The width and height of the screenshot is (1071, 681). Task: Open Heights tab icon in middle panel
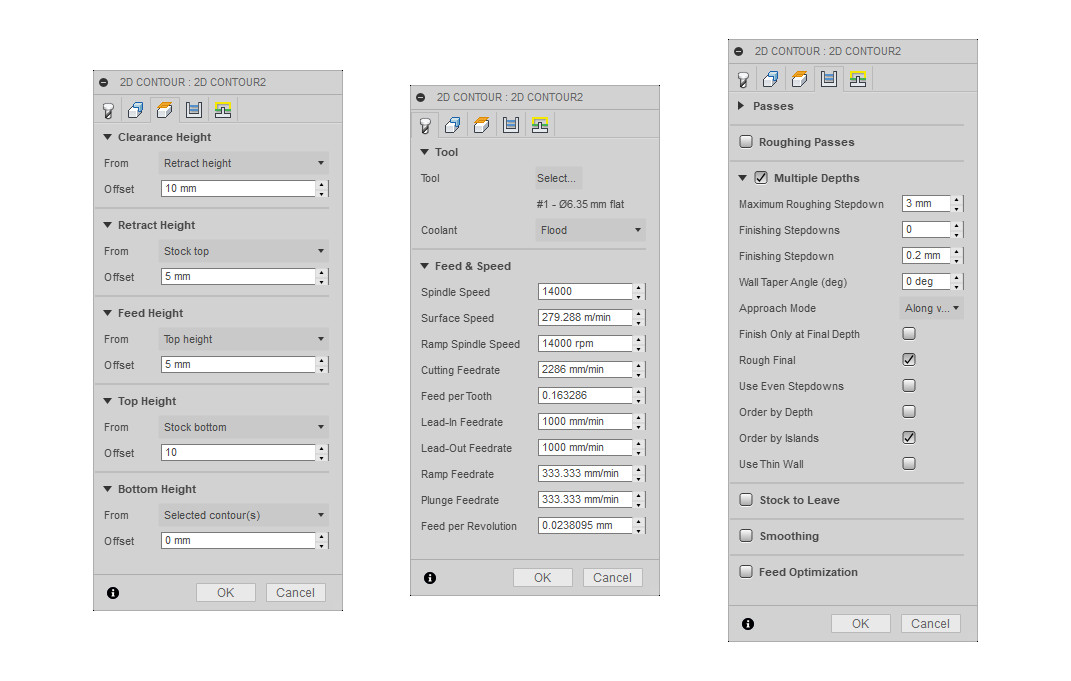click(482, 125)
